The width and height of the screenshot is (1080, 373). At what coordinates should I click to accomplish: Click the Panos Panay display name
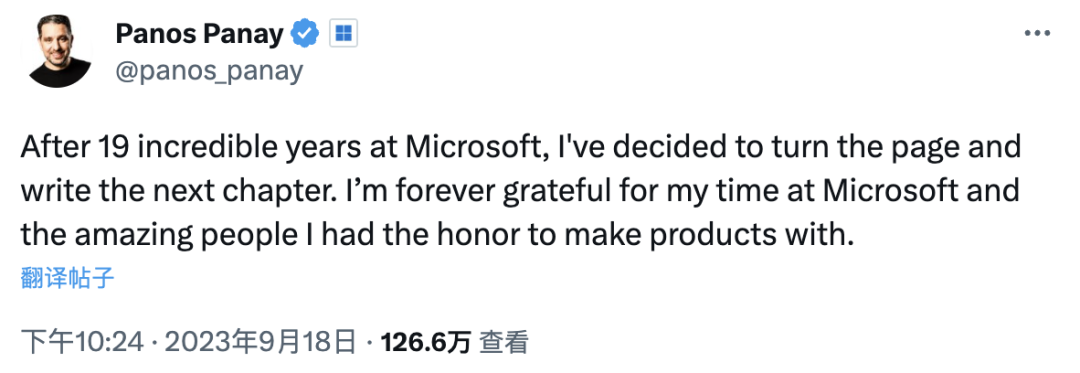pyautogui.click(x=200, y=33)
